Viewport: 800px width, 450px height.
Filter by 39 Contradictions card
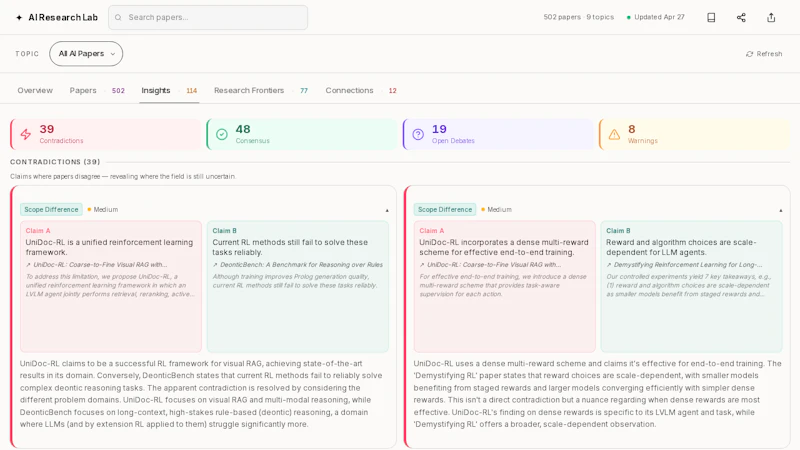coord(106,134)
